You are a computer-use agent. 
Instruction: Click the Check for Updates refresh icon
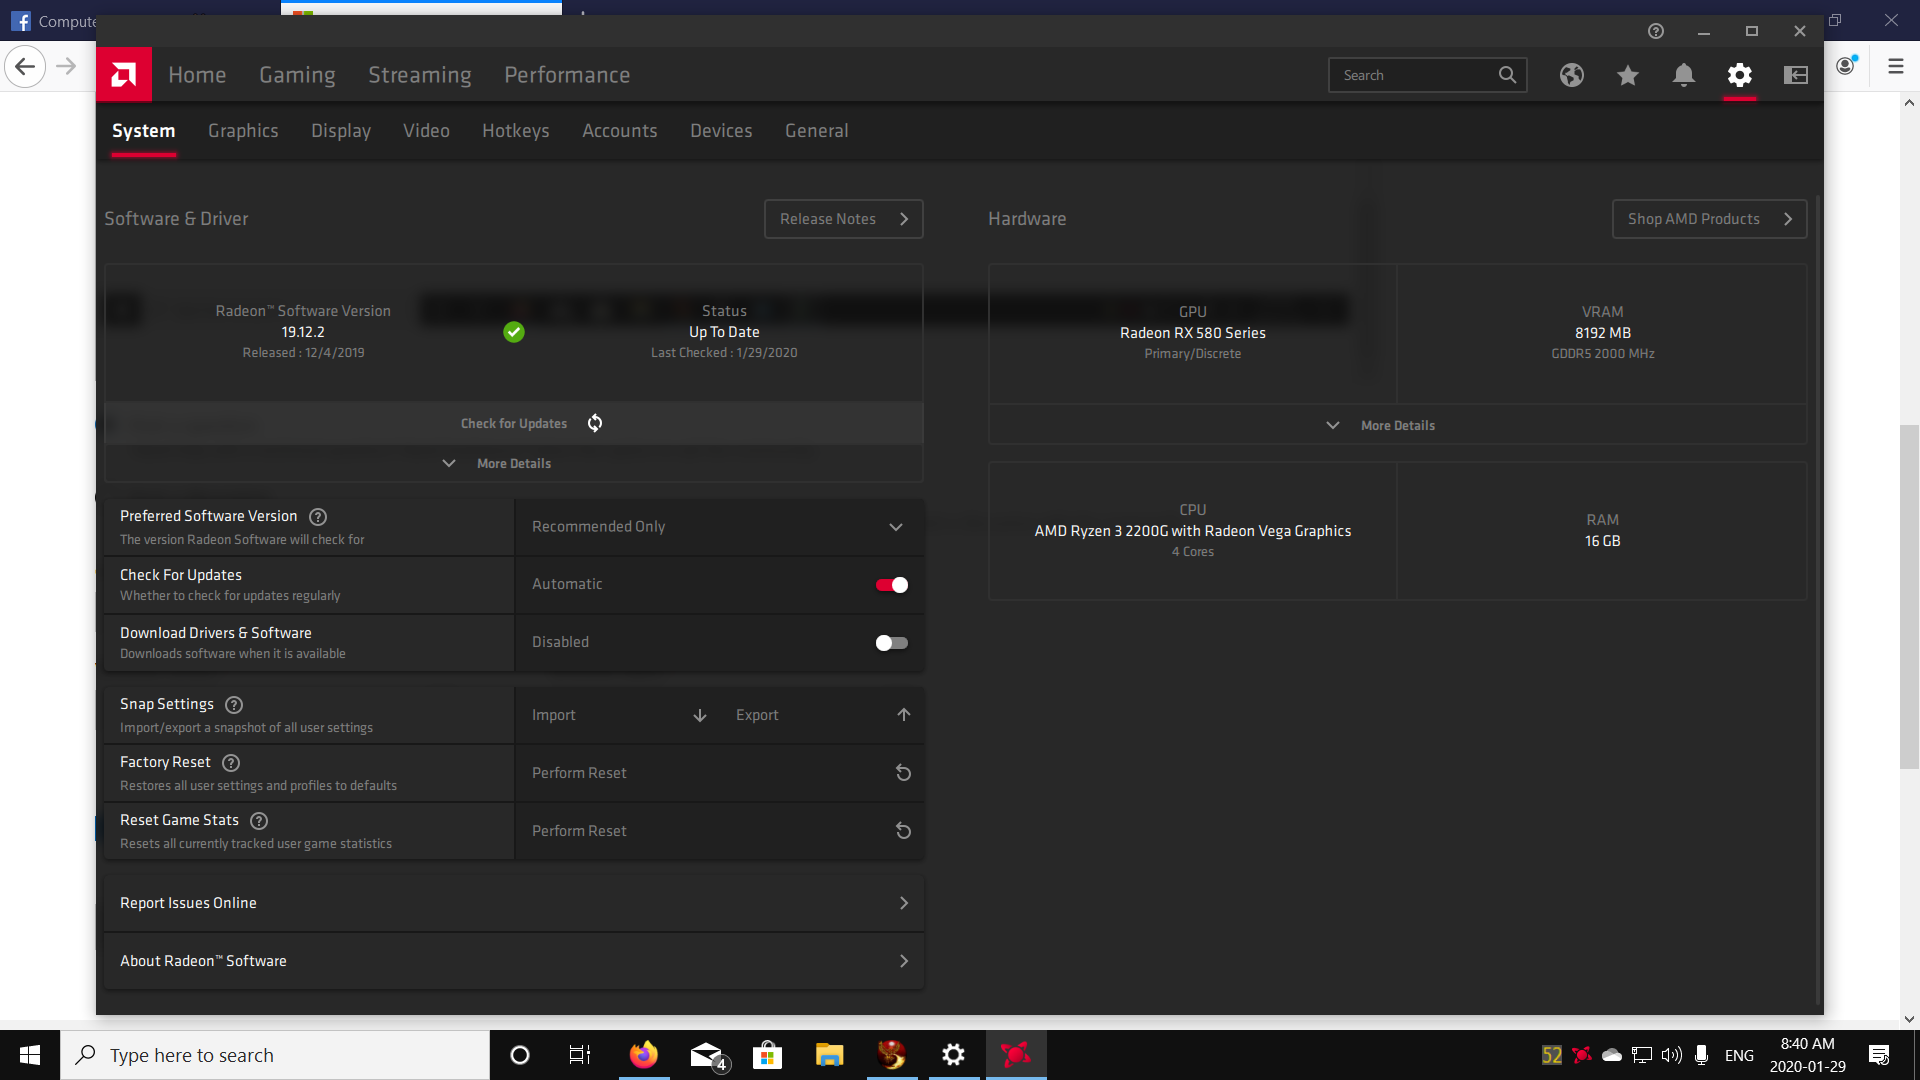595,423
